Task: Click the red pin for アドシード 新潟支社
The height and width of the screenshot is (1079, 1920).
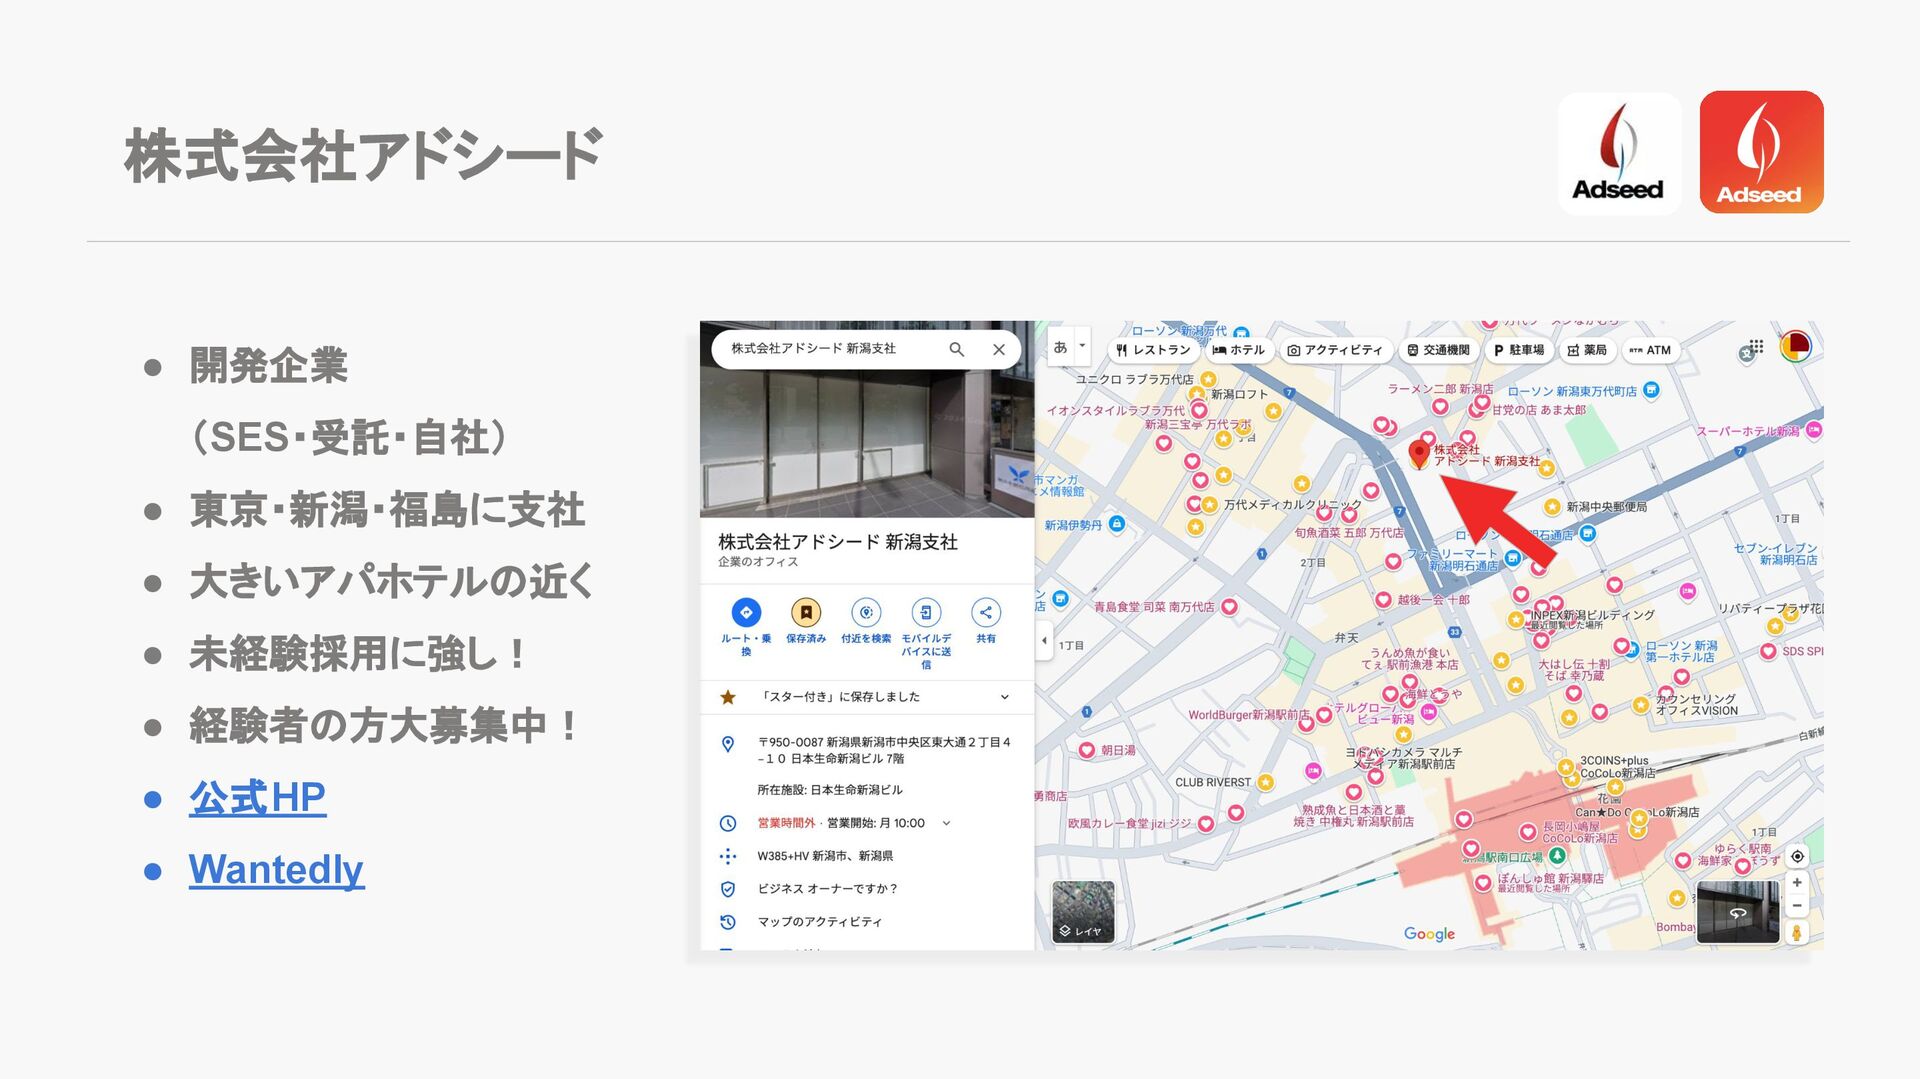Action: coord(1418,453)
